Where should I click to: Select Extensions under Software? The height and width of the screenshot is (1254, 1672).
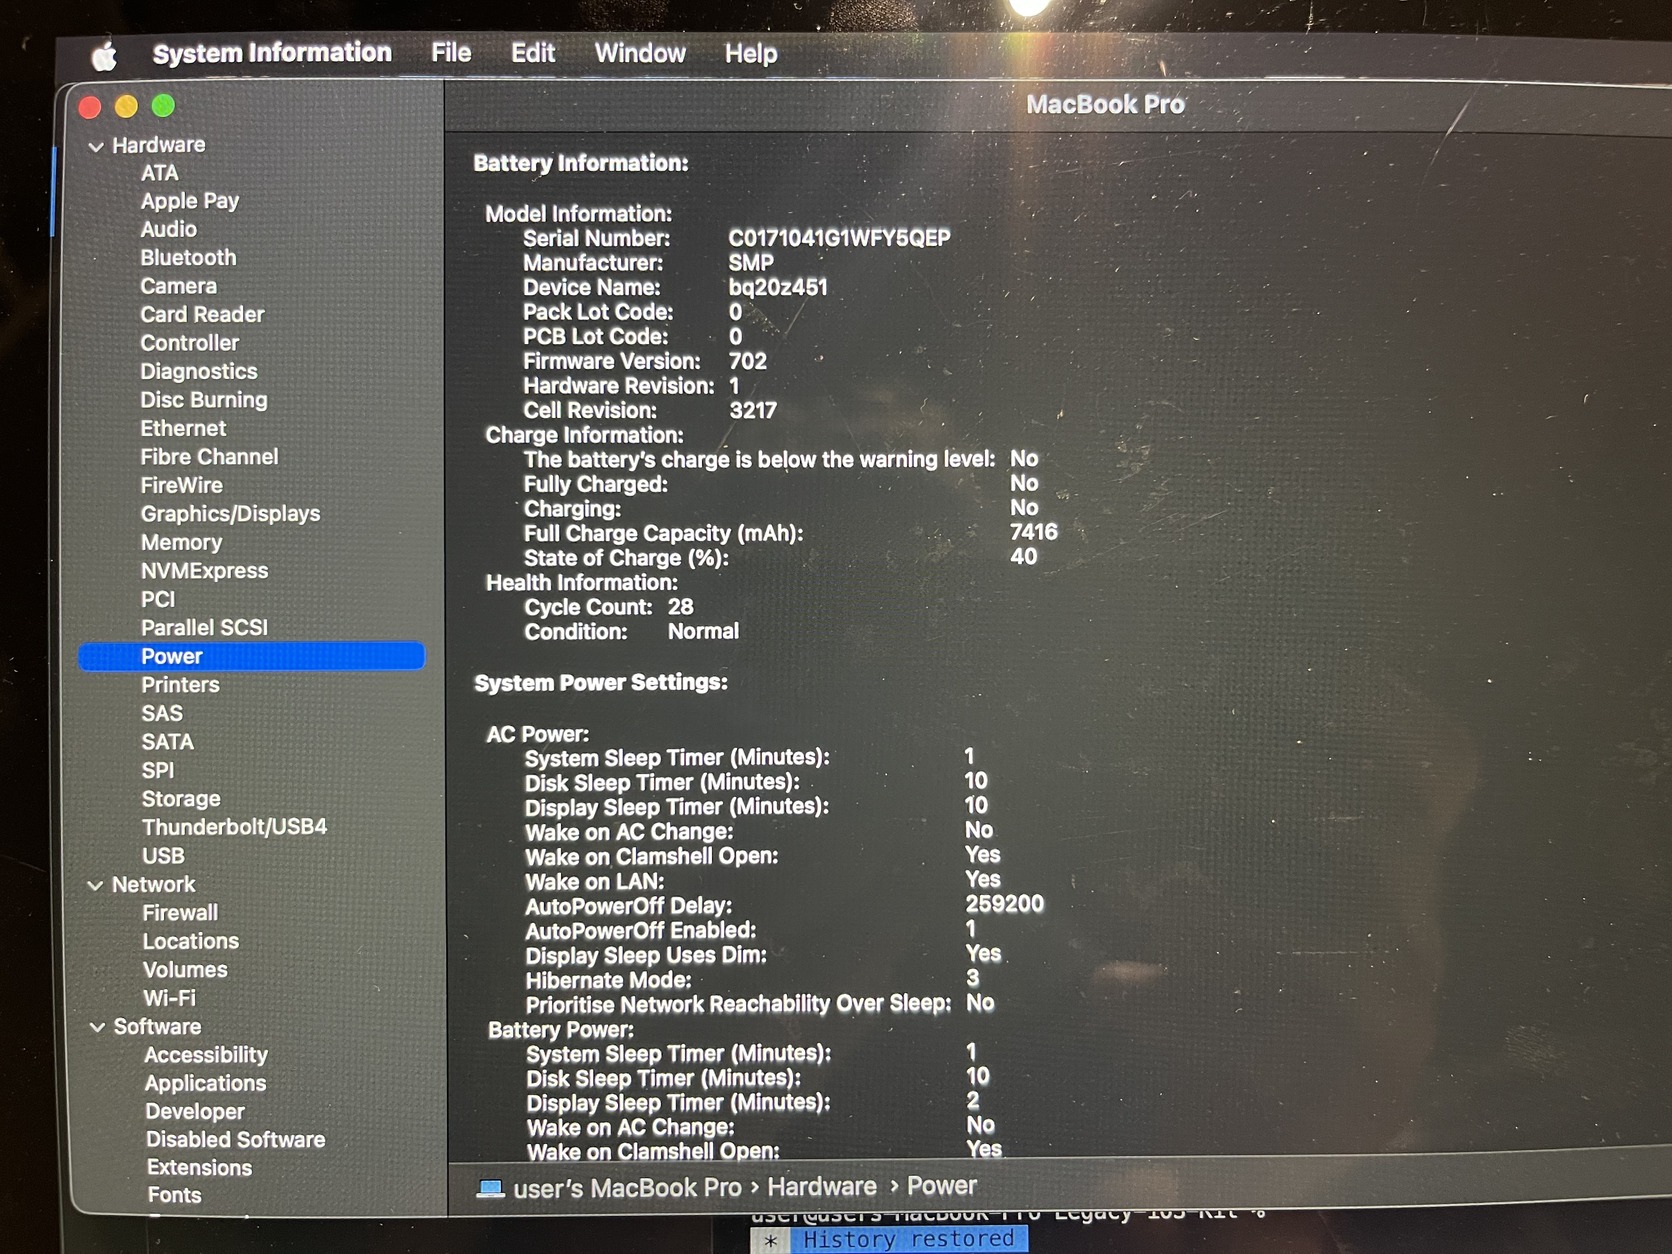(200, 1168)
